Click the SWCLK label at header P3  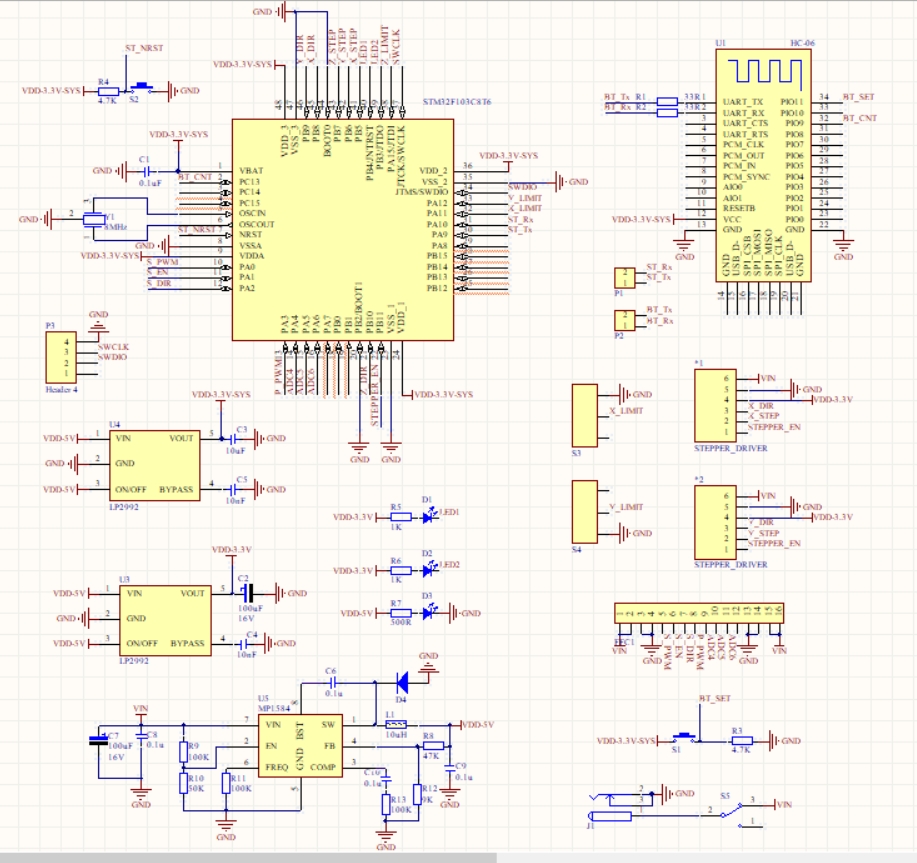(113, 347)
